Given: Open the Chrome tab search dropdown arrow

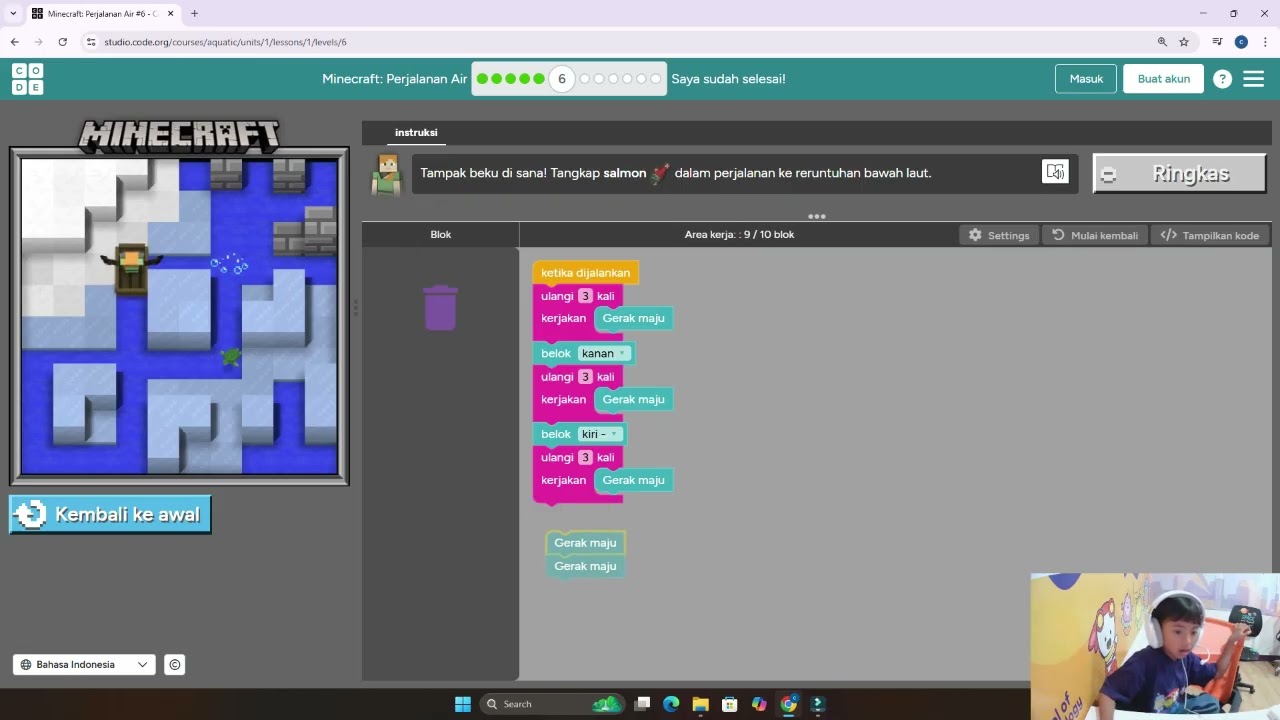Looking at the screenshot, I should tap(14, 14).
